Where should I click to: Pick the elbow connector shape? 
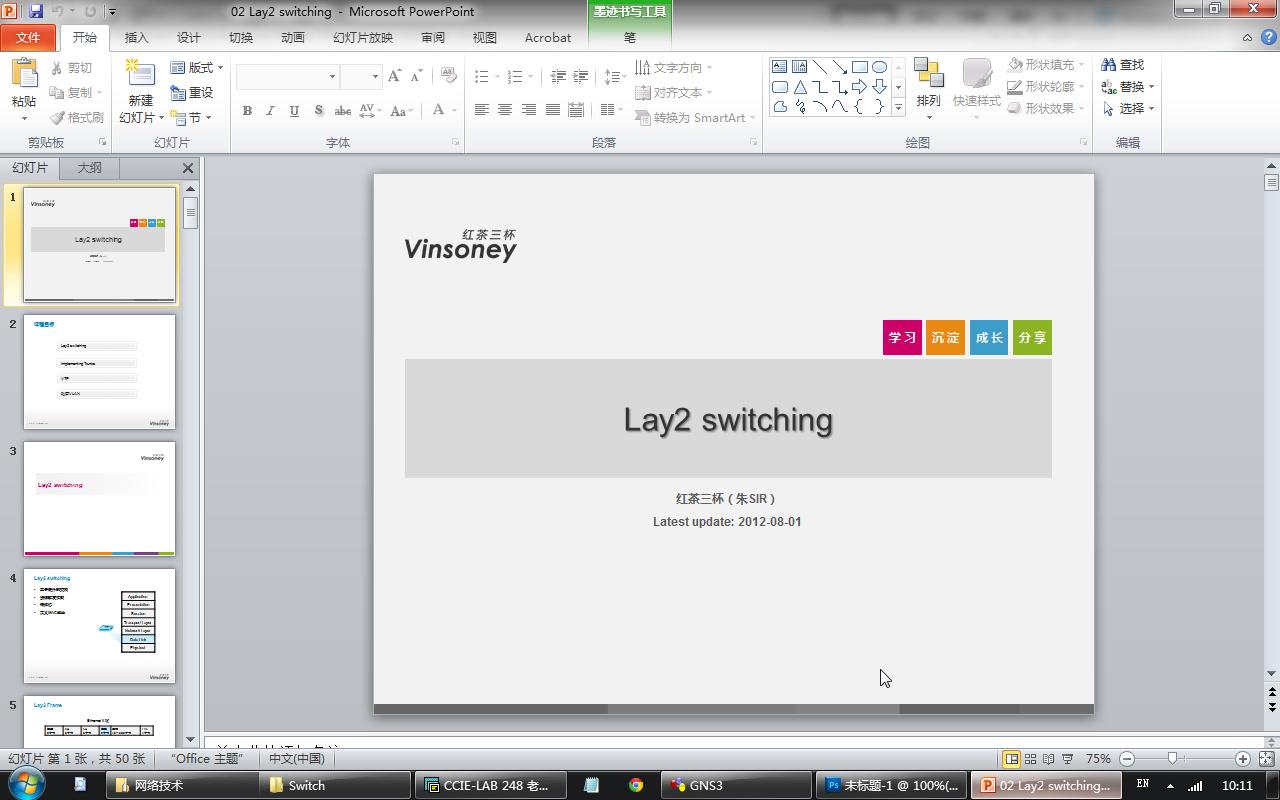tap(819, 87)
